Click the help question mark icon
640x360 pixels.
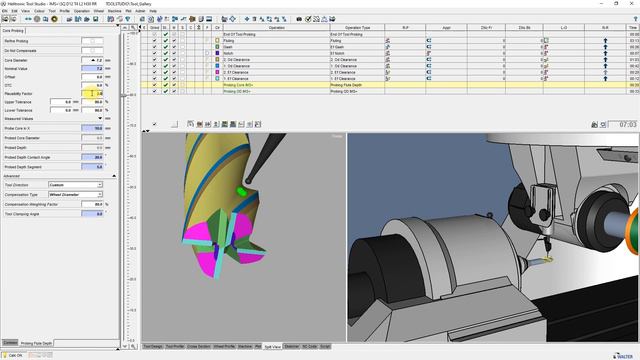pyautogui.click(x=635, y=19)
